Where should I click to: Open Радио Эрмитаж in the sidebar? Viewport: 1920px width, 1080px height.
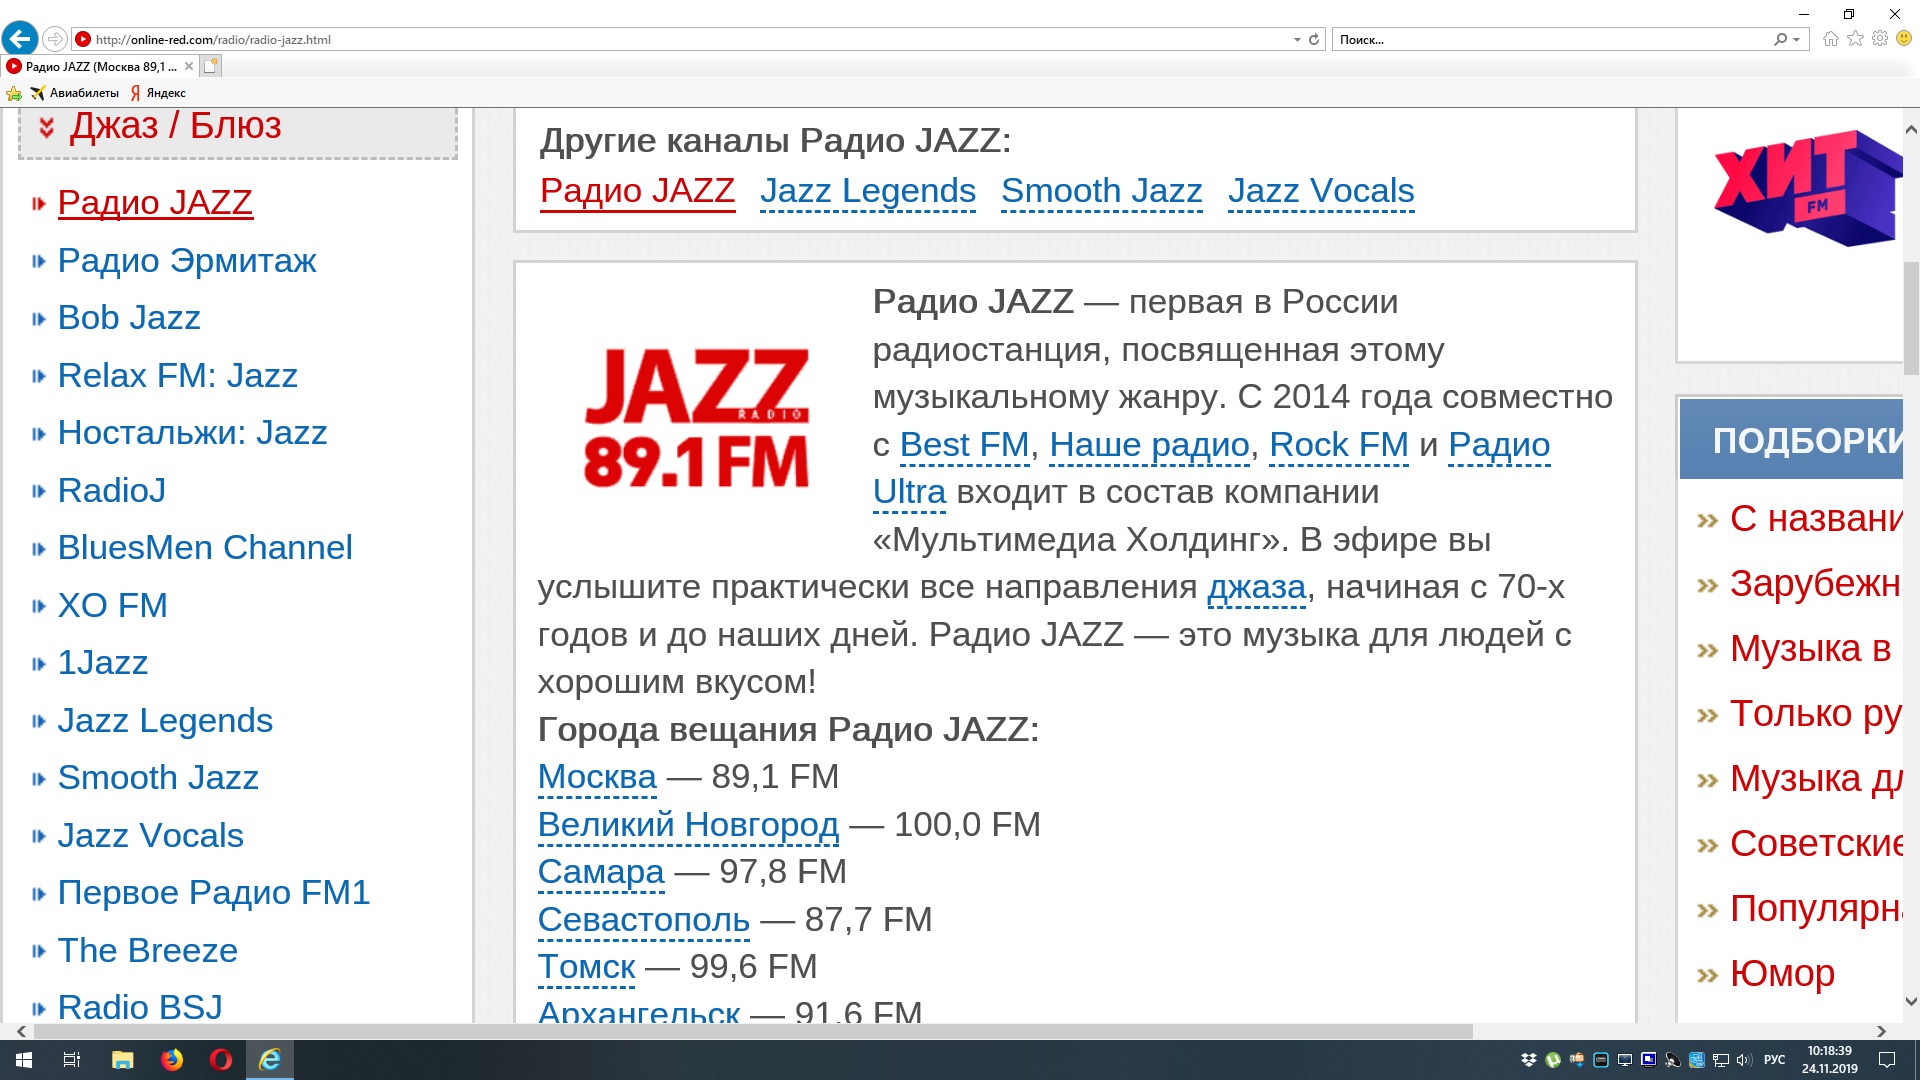click(186, 261)
